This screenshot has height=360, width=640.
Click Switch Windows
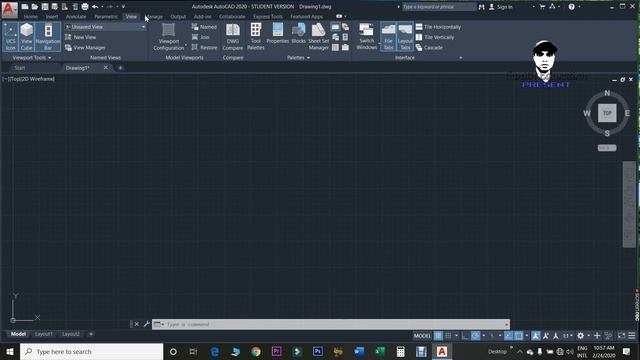pos(367,37)
